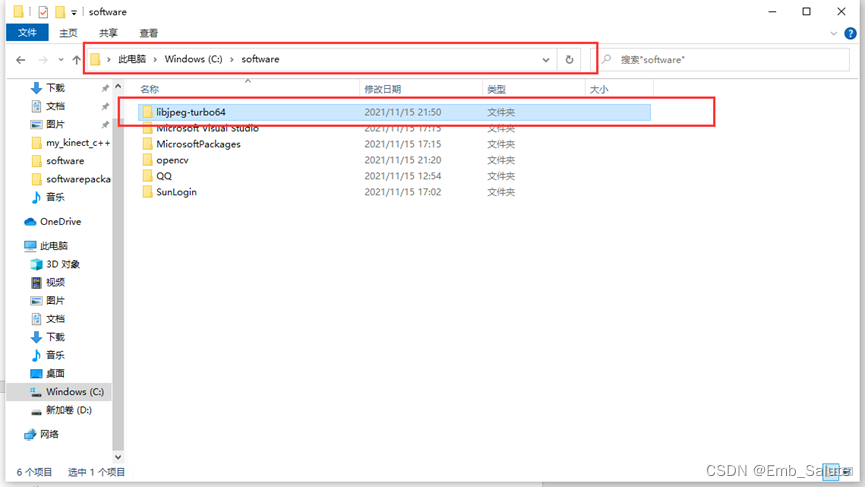Select the Microsoft Visual Studio folder
This screenshot has height=487, width=865.
point(207,128)
